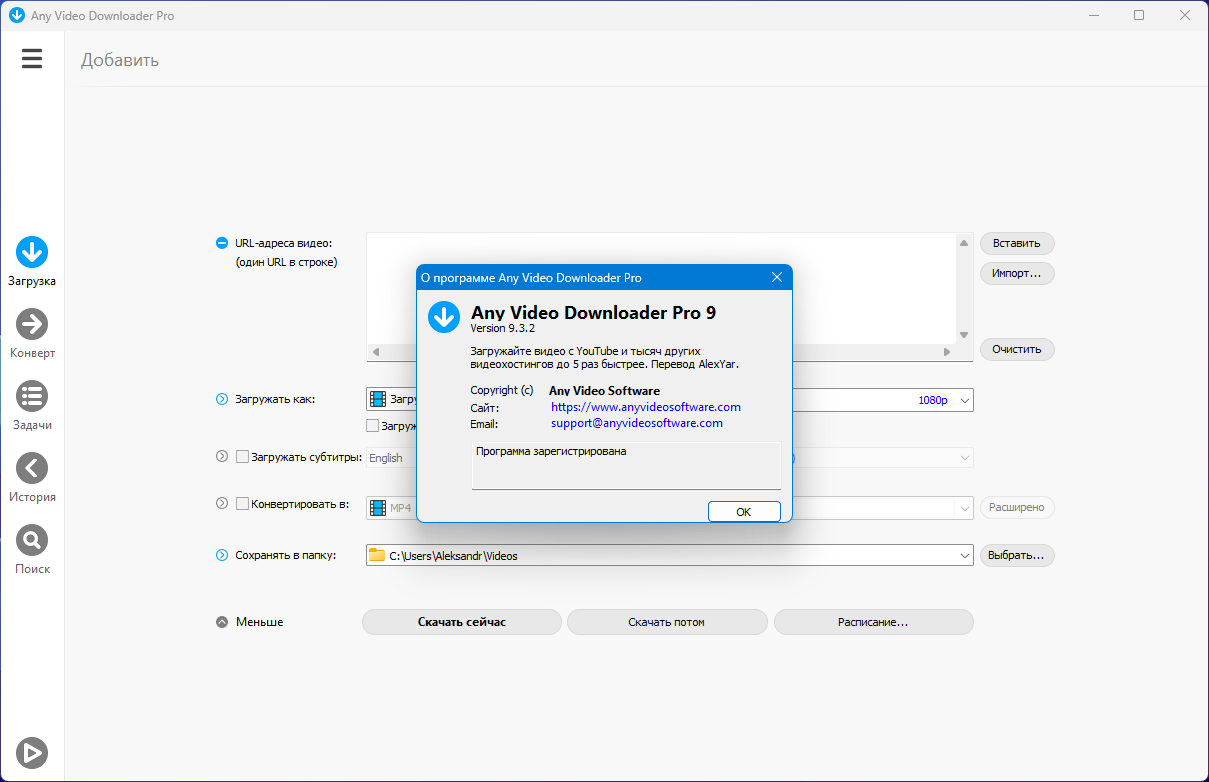Show the История section
The image size is (1209, 782).
click(32, 478)
